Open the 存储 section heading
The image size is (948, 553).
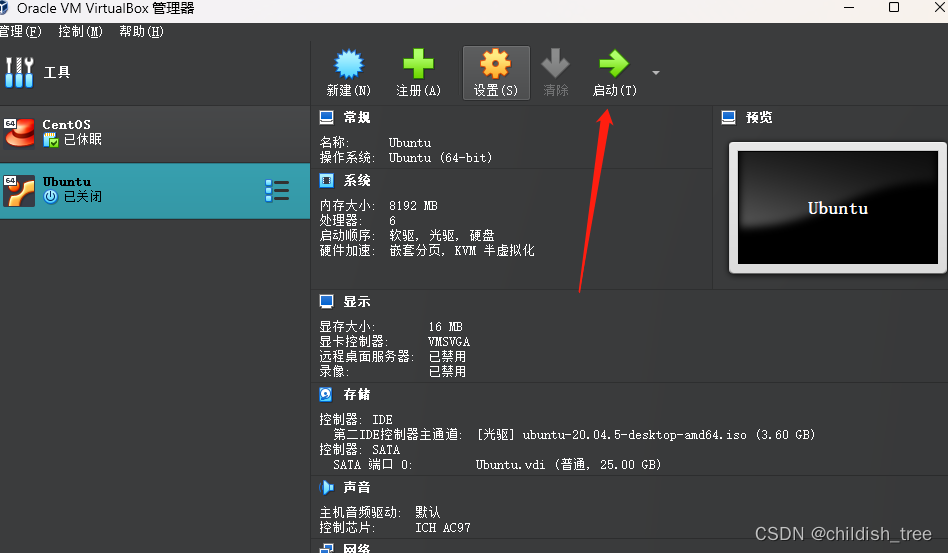pyautogui.click(x=357, y=395)
